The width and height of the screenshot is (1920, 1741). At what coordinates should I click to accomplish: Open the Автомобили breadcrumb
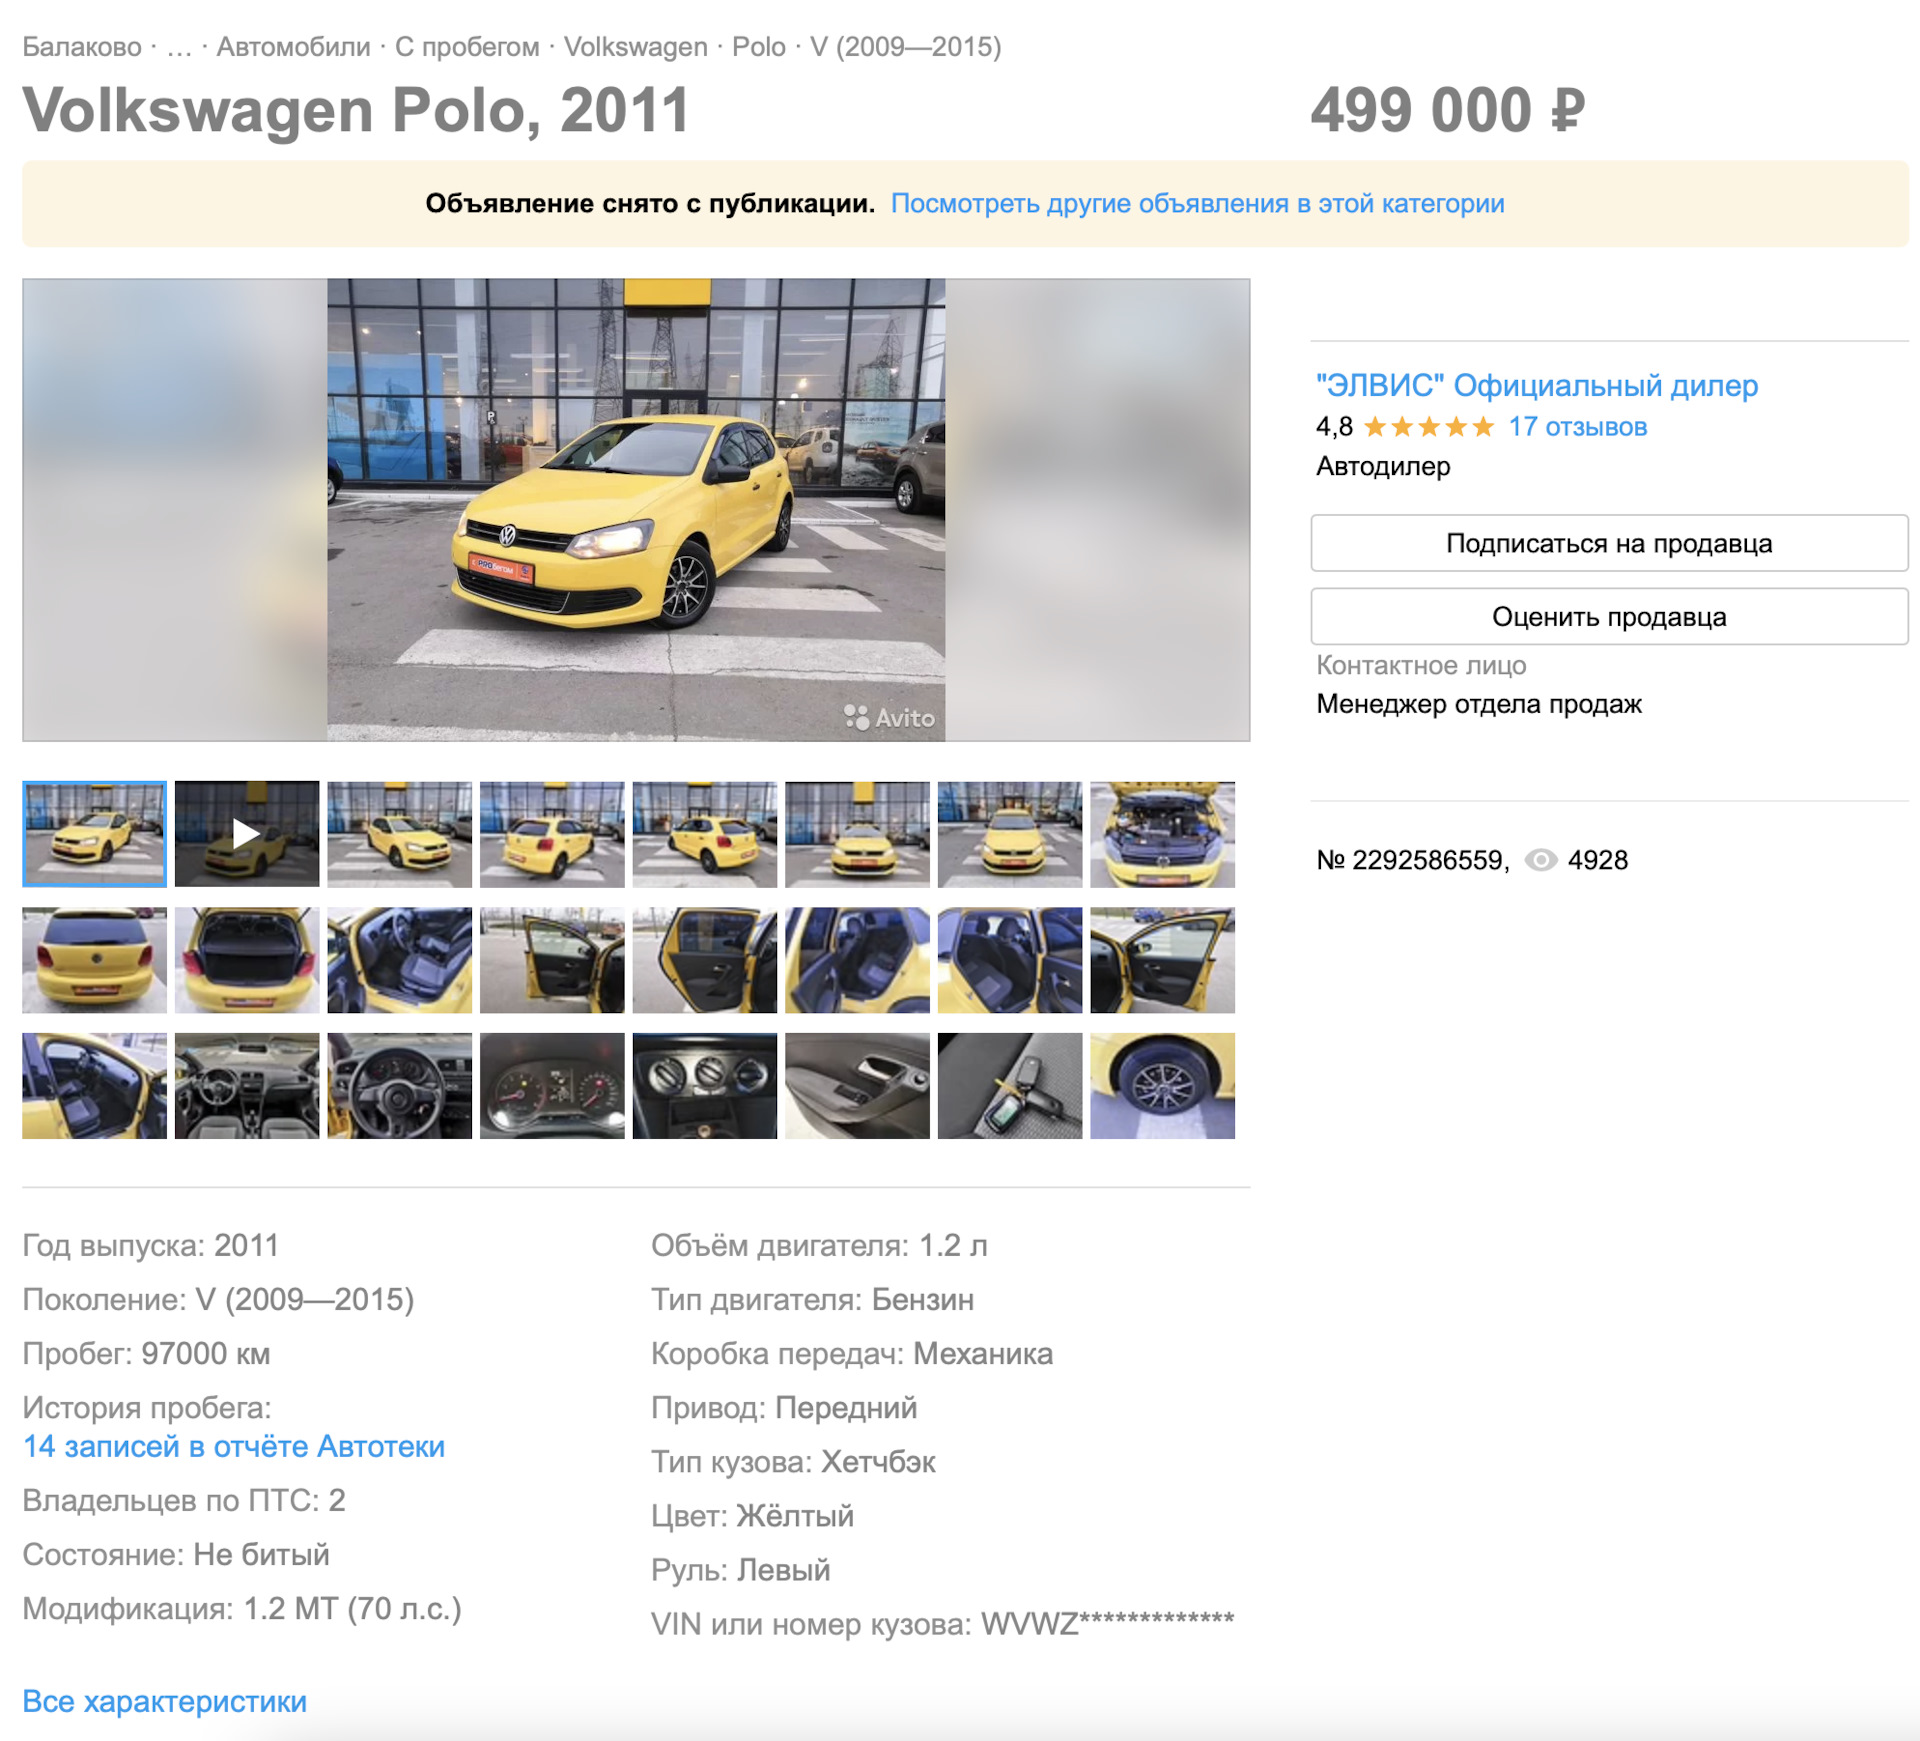(x=293, y=47)
